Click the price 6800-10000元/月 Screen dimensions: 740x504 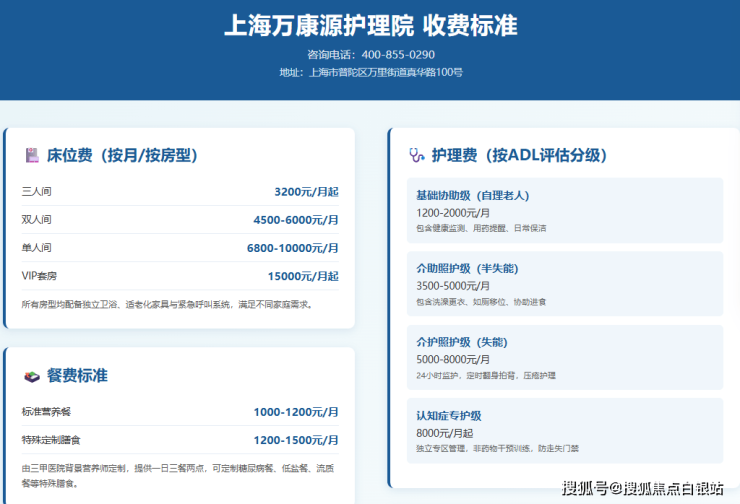(293, 248)
